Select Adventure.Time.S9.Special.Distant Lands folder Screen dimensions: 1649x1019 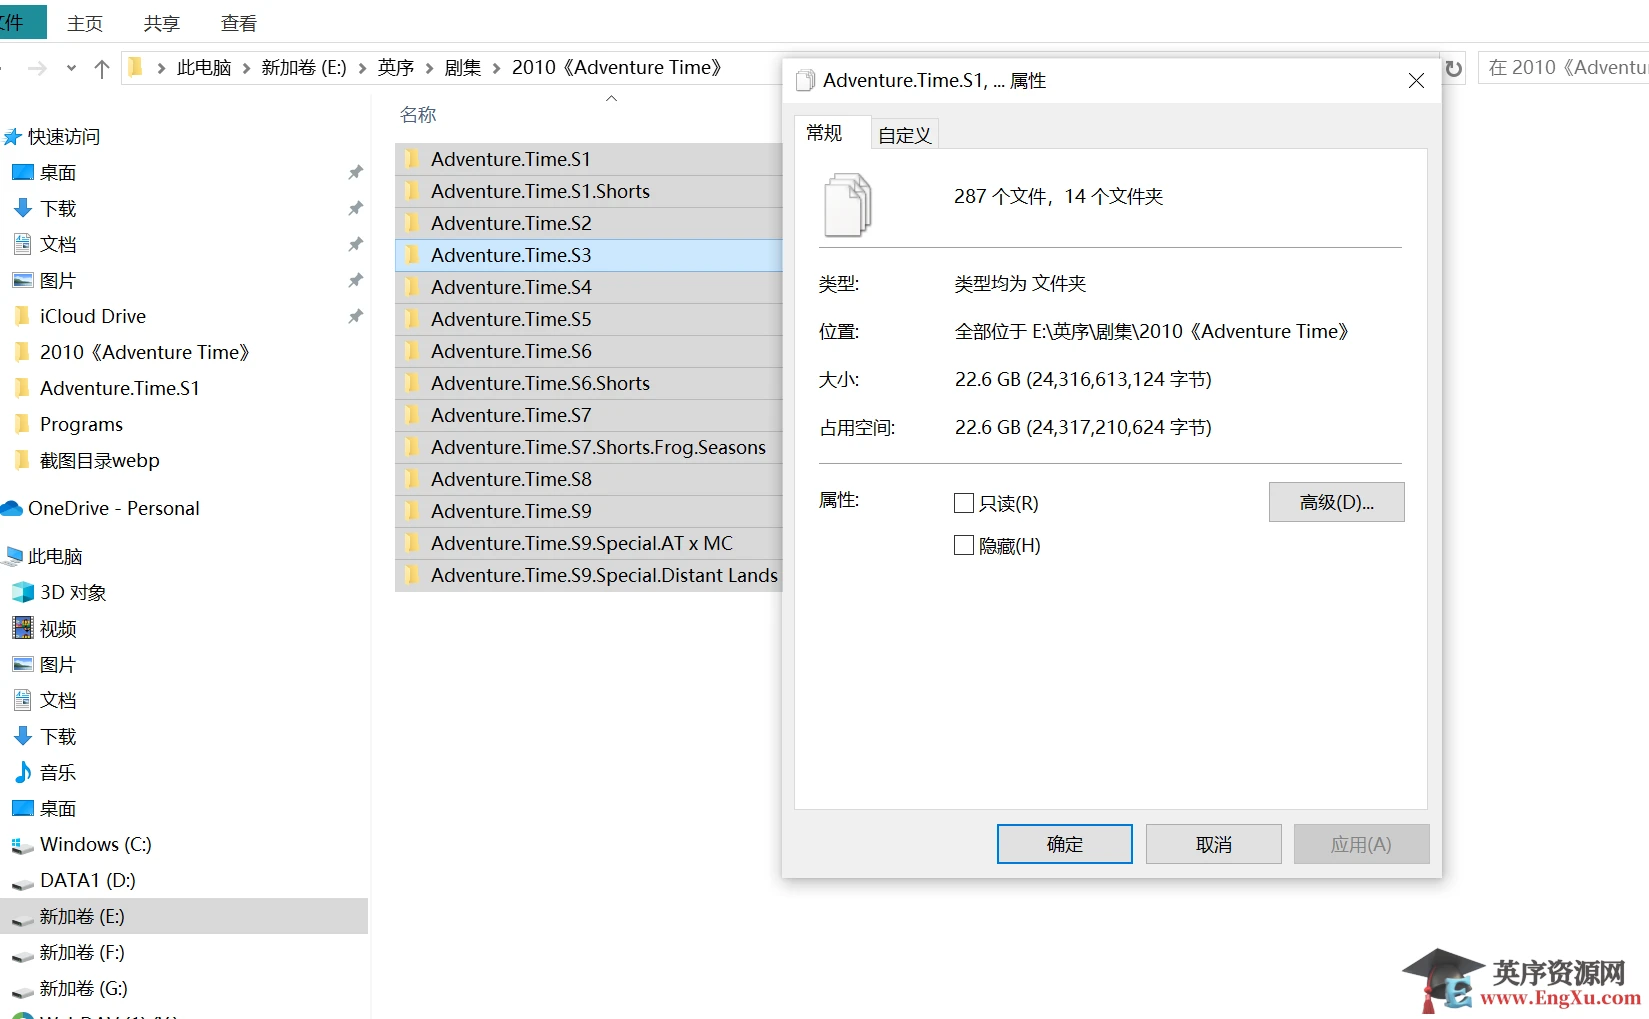click(x=589, y=575)
